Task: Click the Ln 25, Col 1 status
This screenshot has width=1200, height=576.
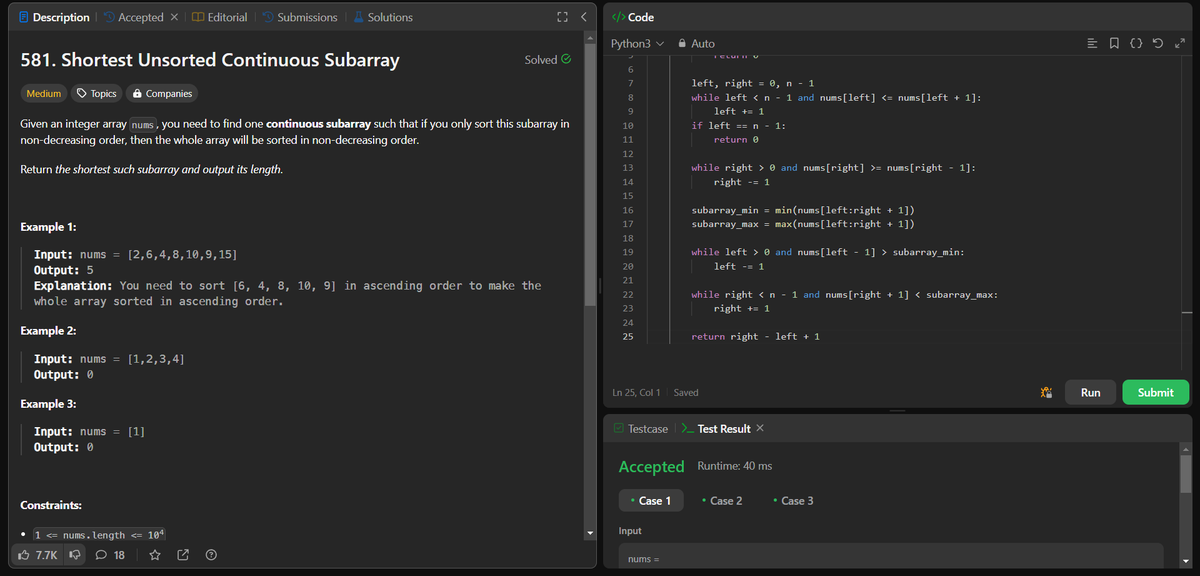Action: click(x=636, y=393)
